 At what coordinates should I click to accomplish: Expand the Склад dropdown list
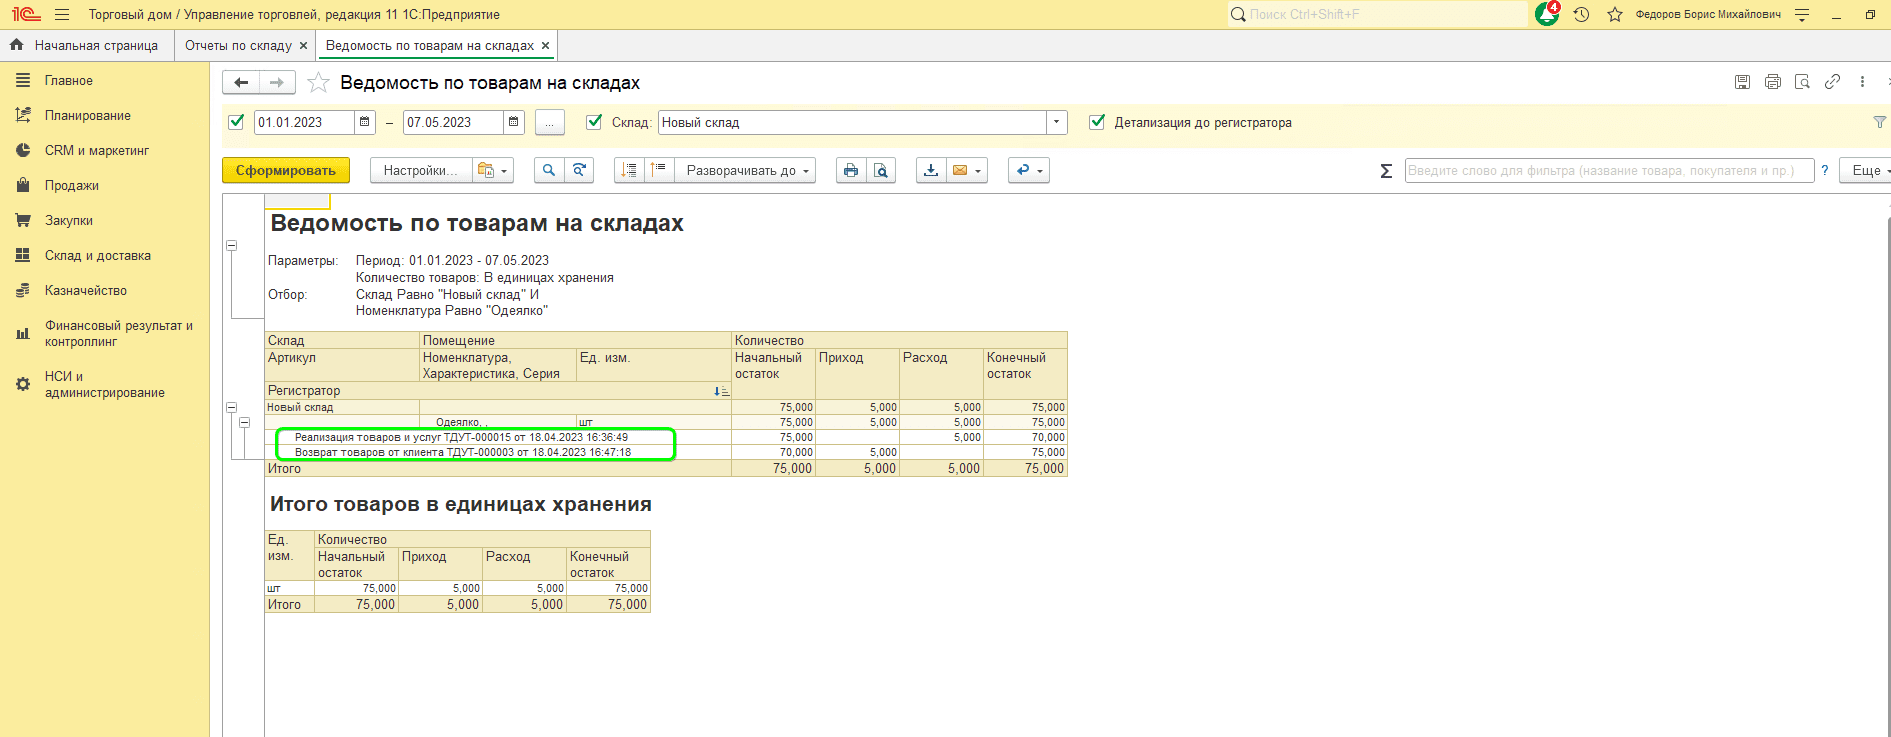1056,122
